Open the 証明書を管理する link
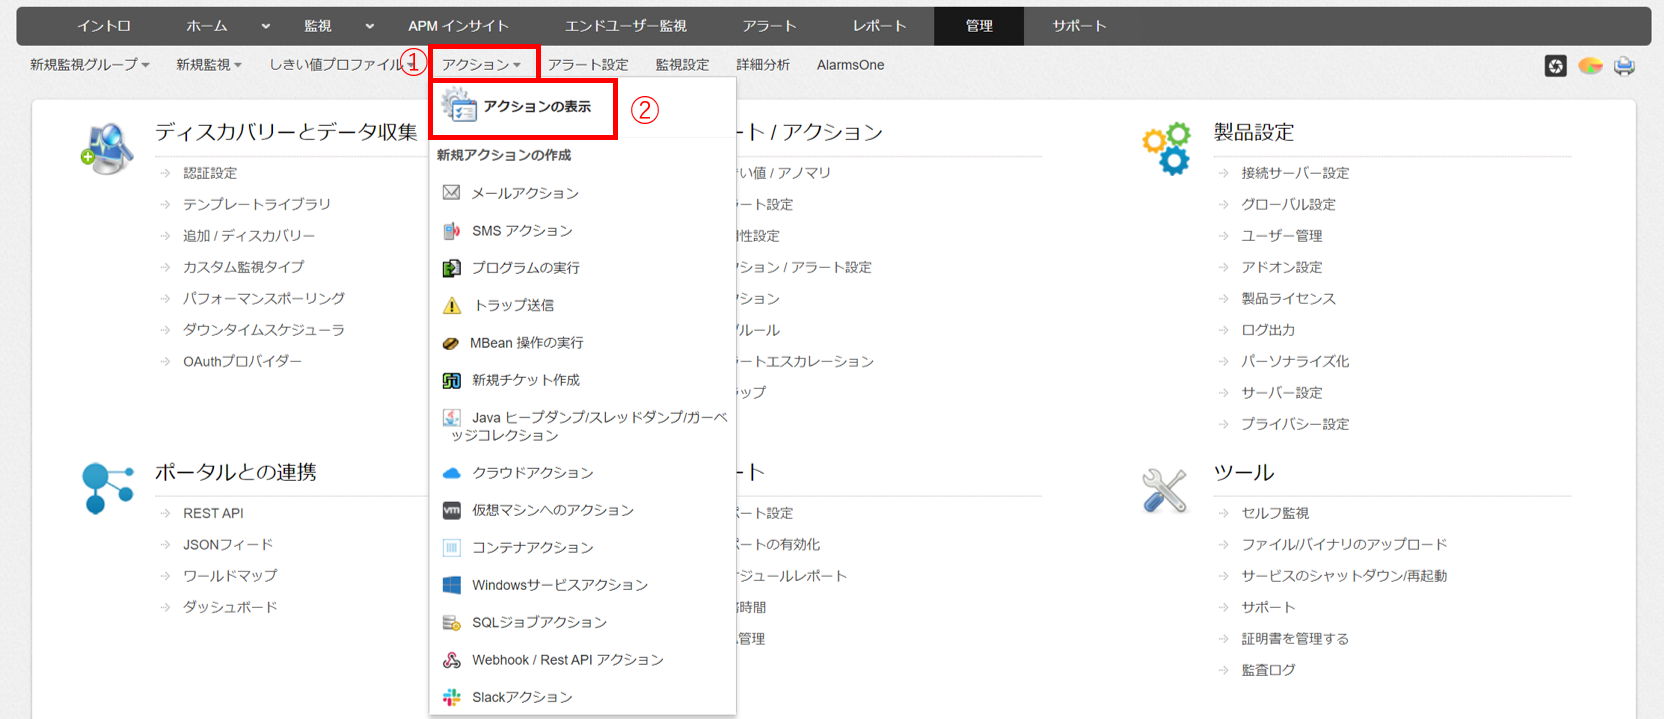This screenshot has width=1664, height=719. click(1295, 639)
